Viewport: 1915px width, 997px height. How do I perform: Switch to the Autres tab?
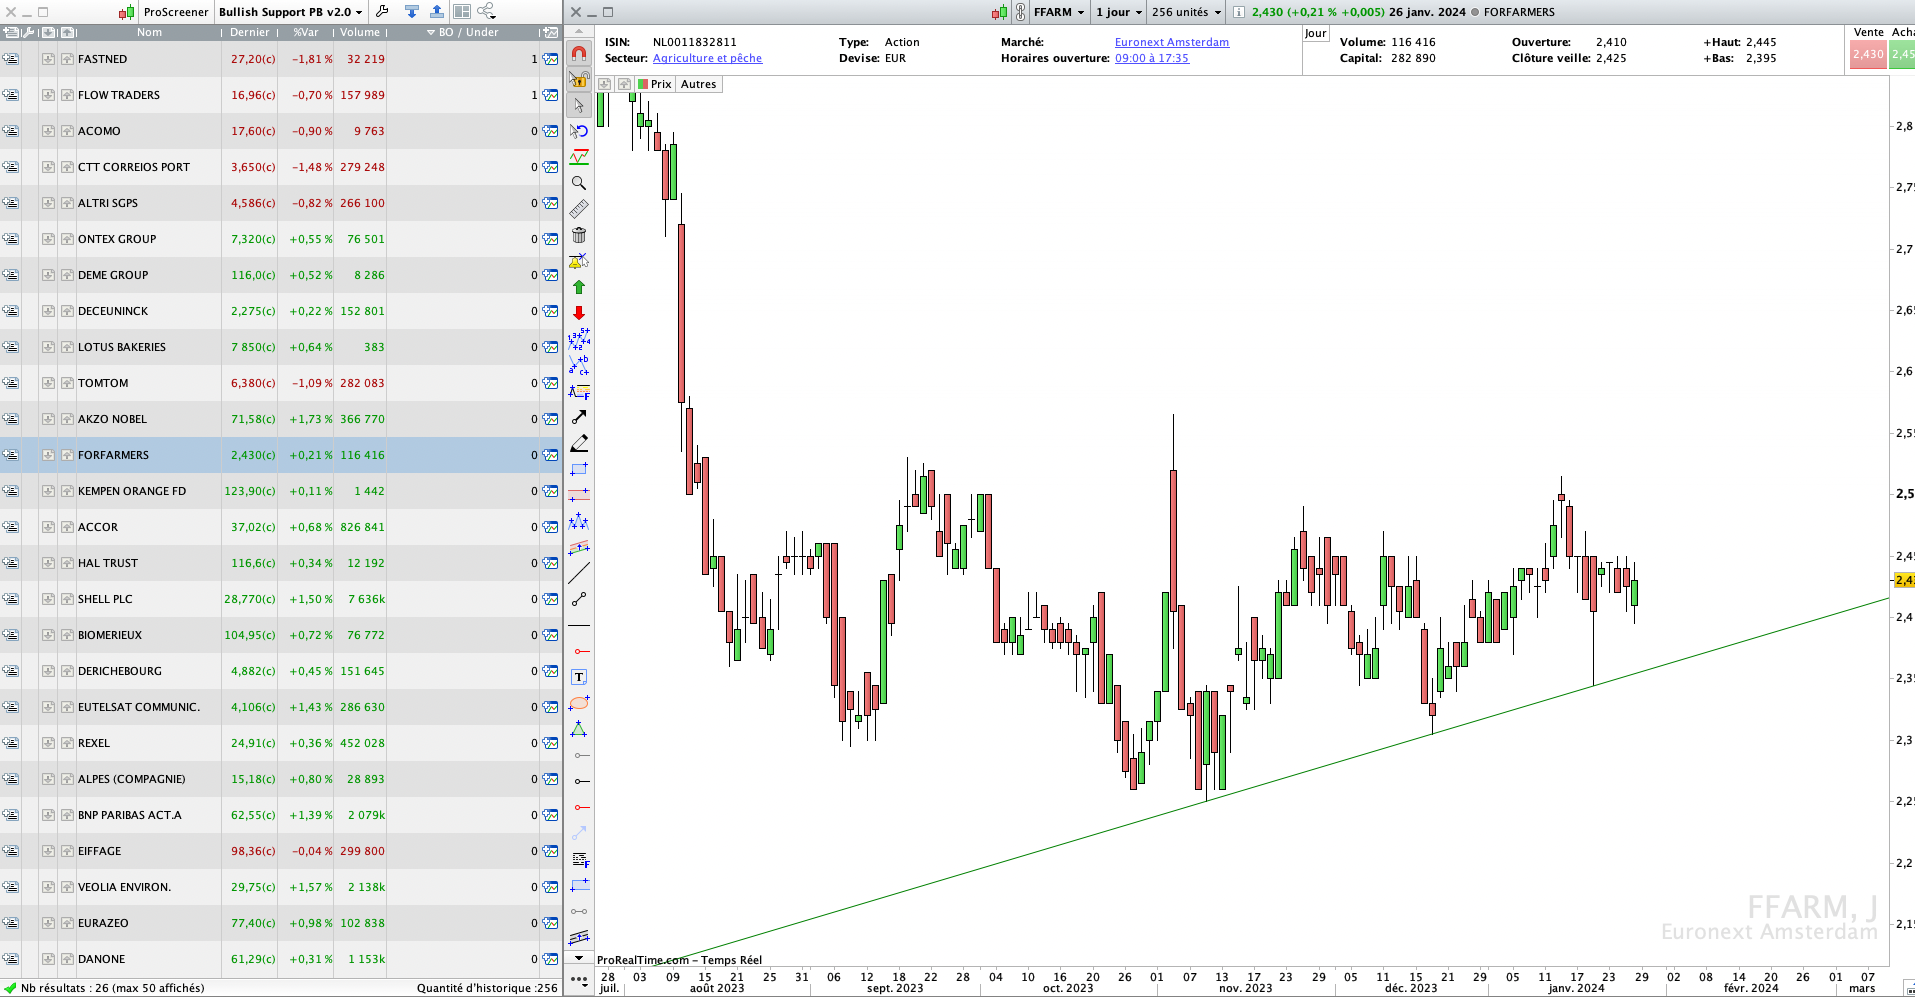click(x=698, y=84)
